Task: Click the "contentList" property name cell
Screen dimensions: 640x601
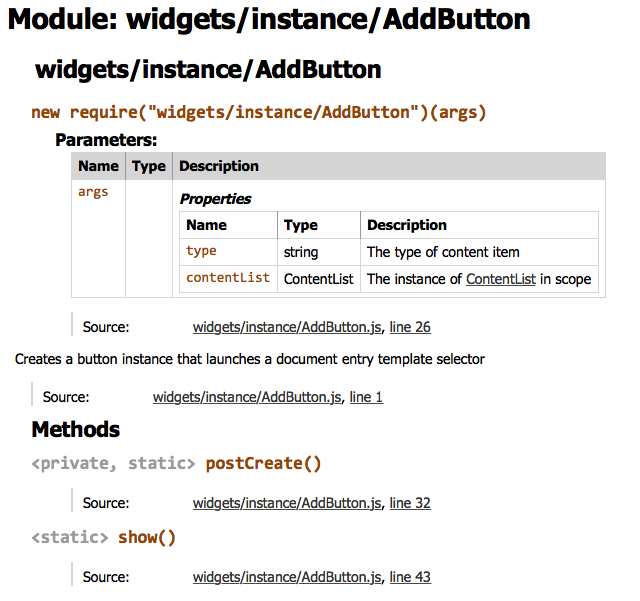Action: (x=228, y=278)
